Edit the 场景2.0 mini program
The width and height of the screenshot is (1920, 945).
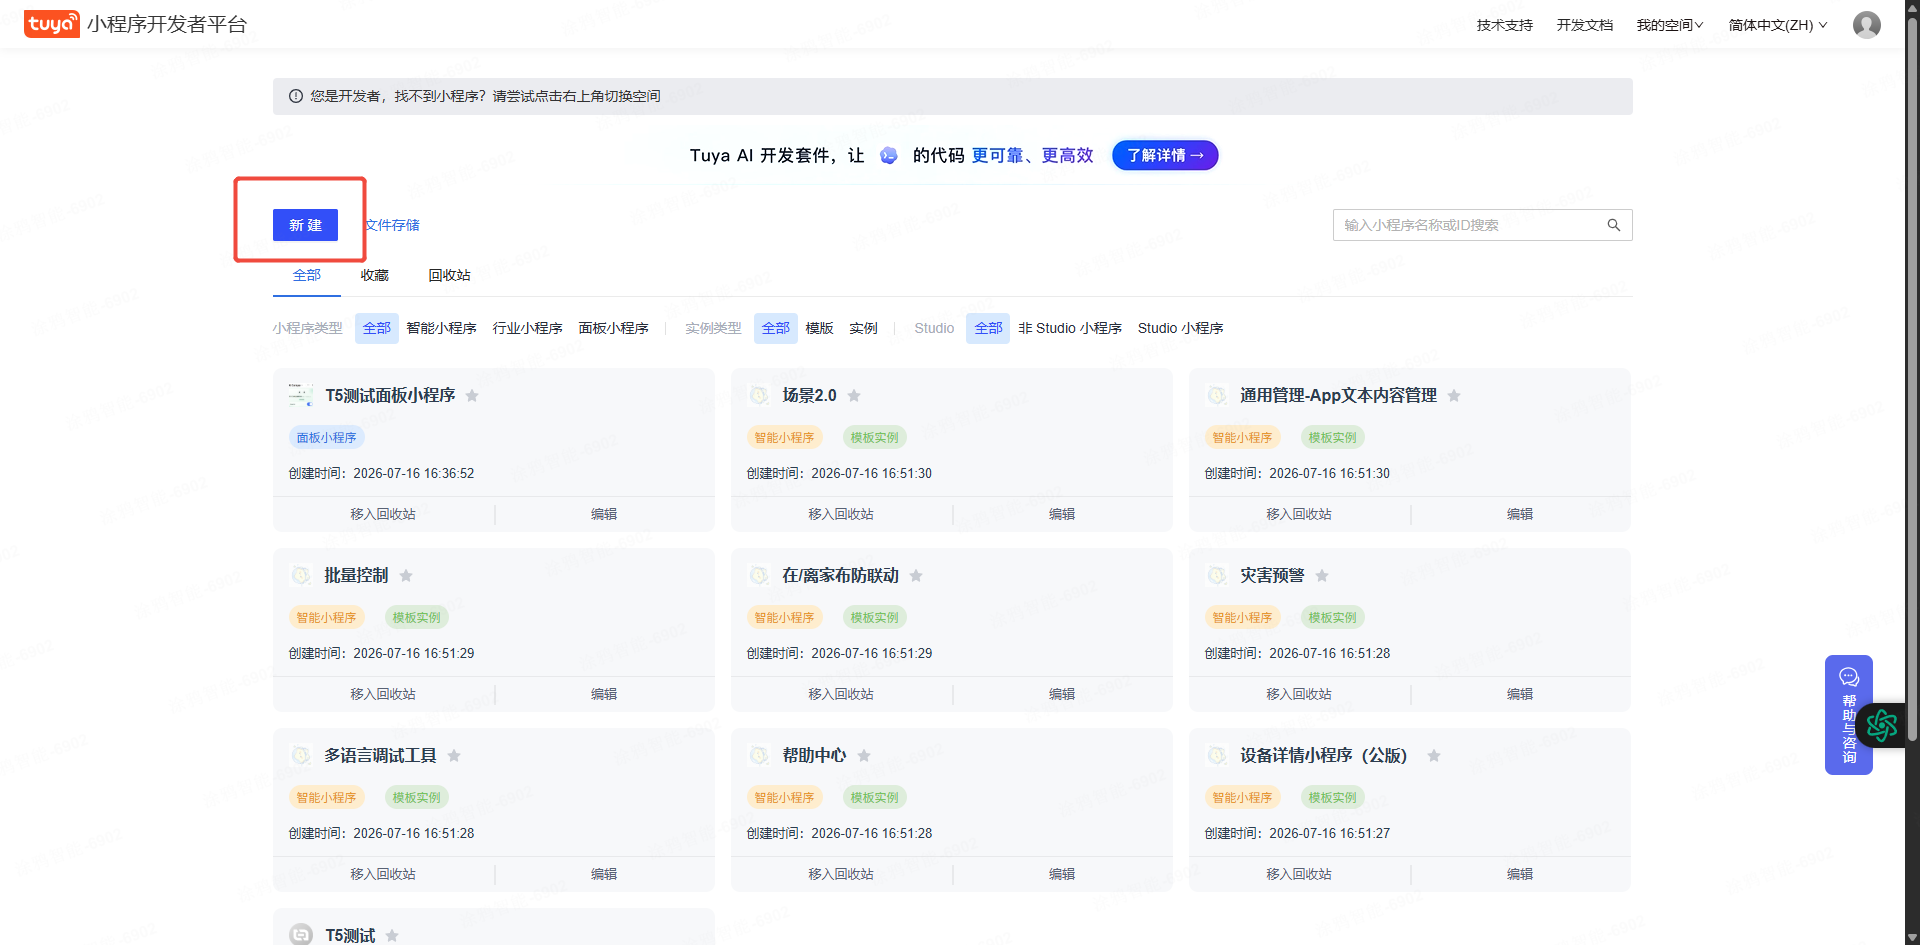click(1062, 514)
